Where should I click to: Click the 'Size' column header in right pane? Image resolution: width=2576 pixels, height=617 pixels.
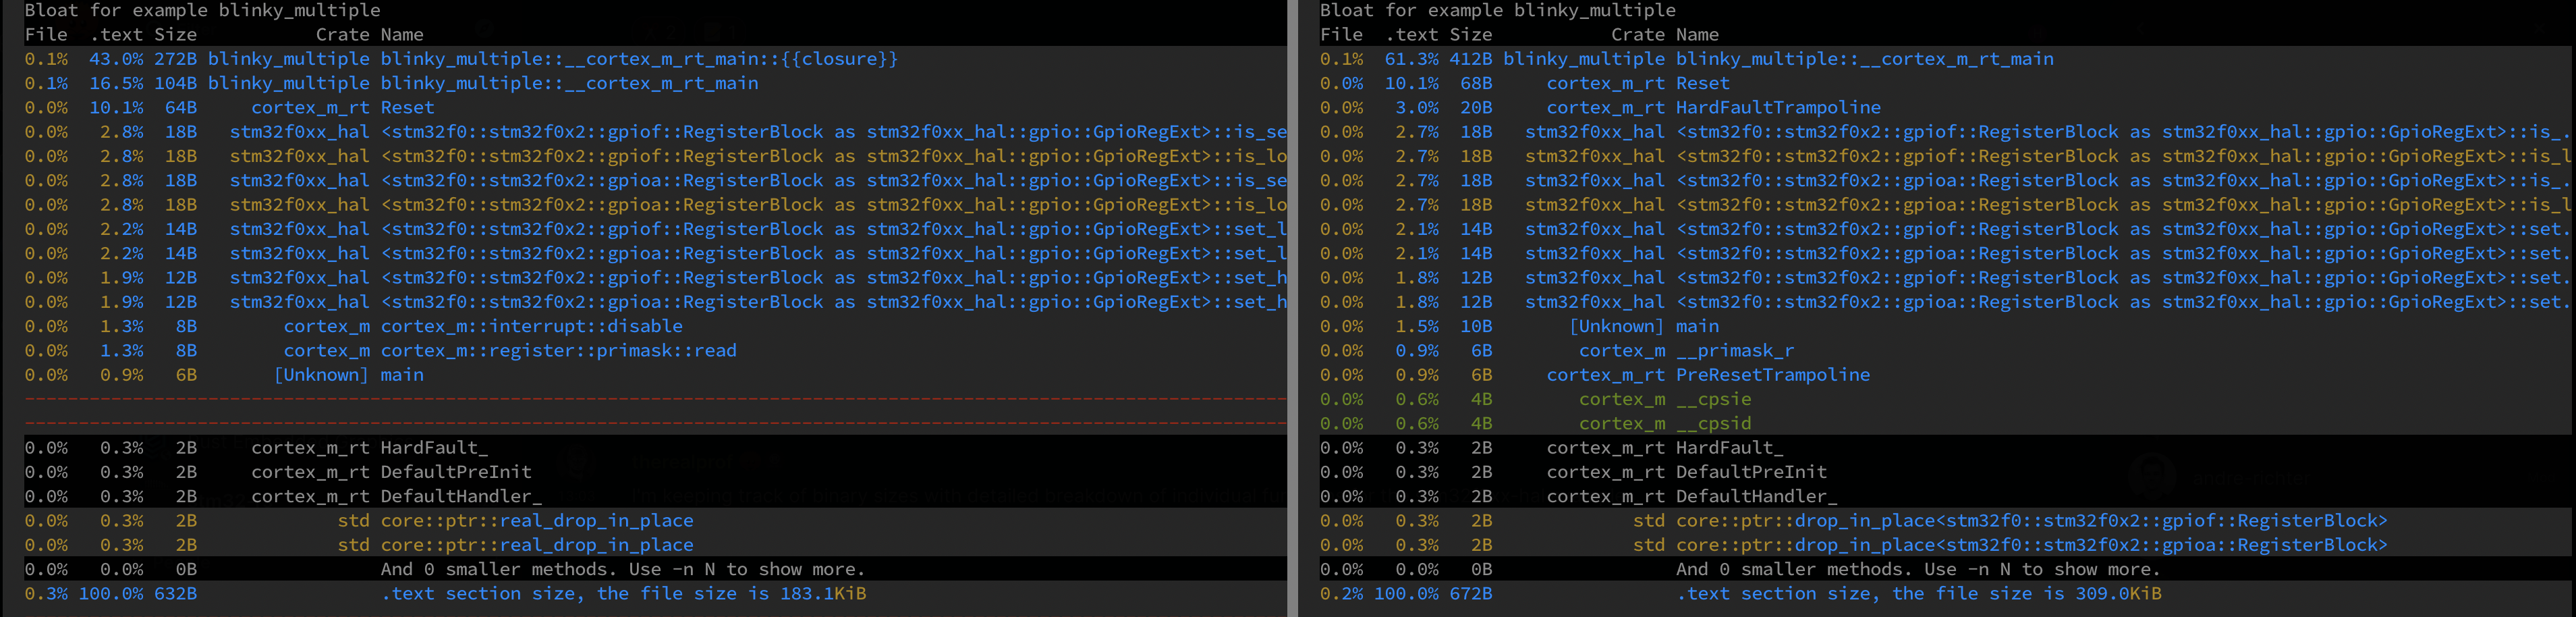1471,34
